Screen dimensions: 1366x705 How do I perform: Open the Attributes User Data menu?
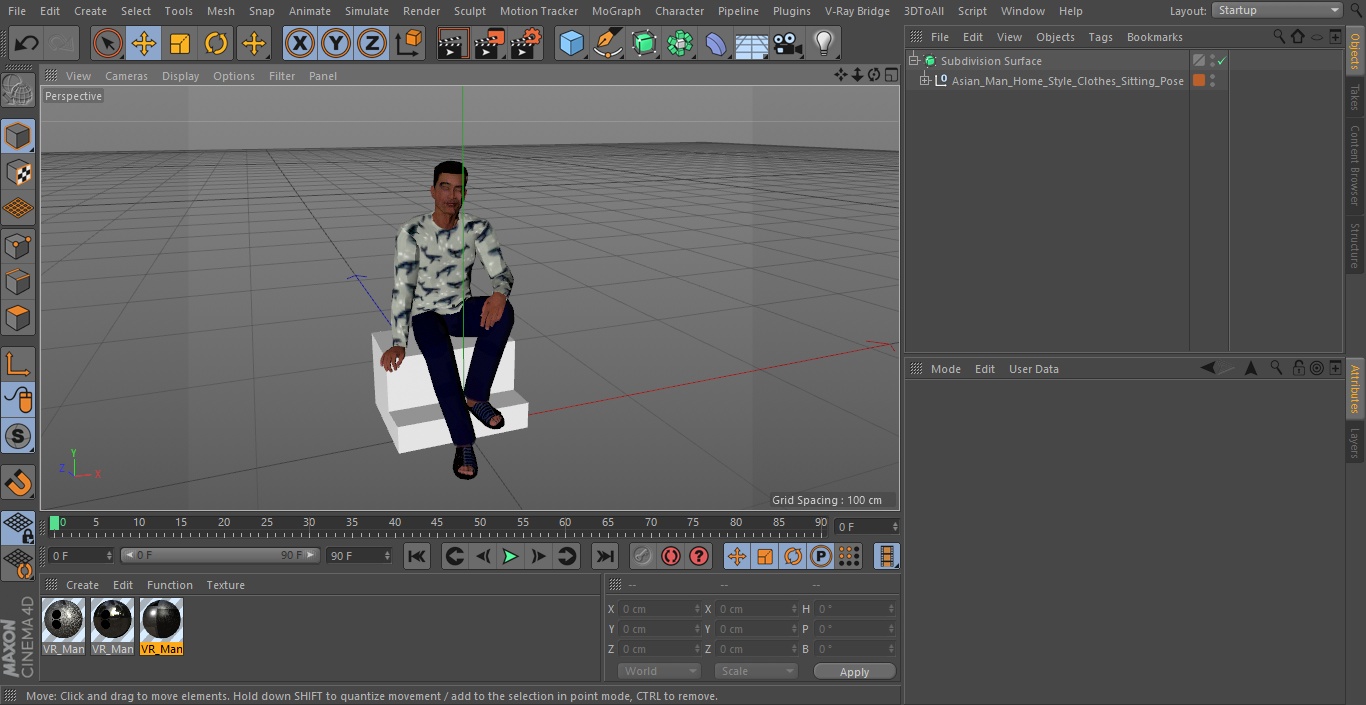pyautogui.click(x=1033, y=369)
